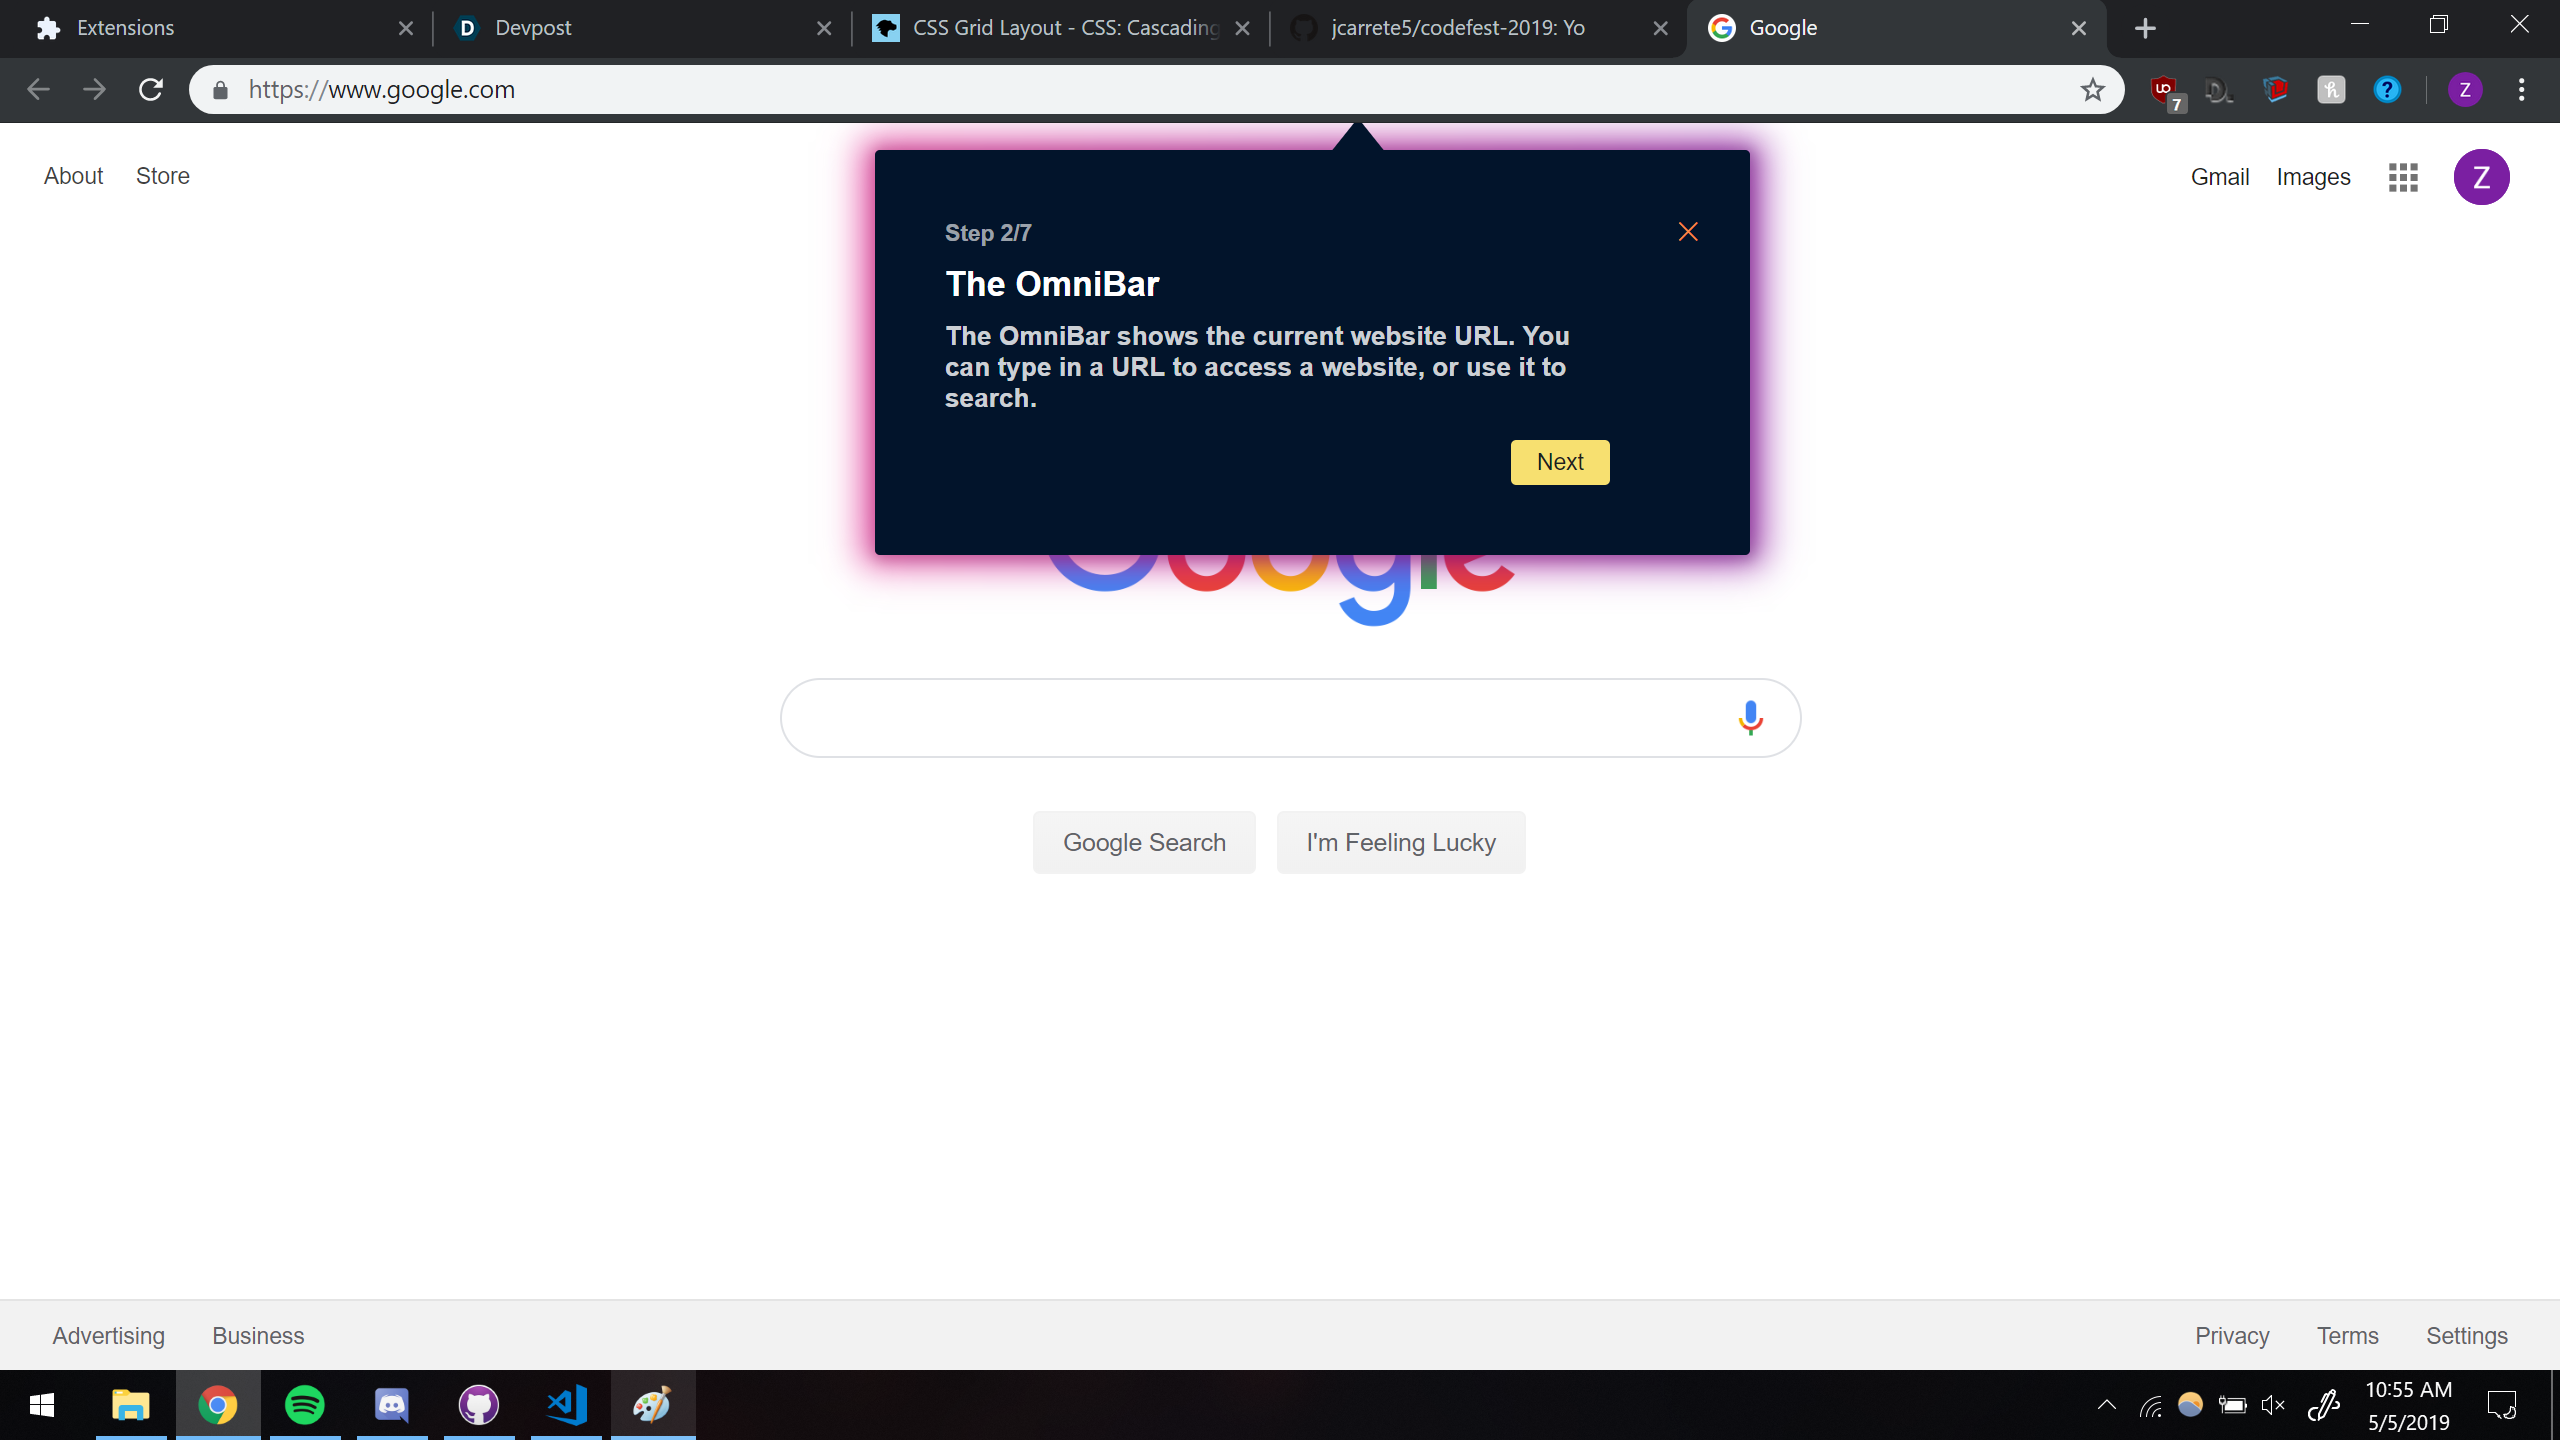Image resolution: width=2560 pixels, height=1440 pixels.
Task: Open the Settings link in footer
Action: coord(2466,1336)
